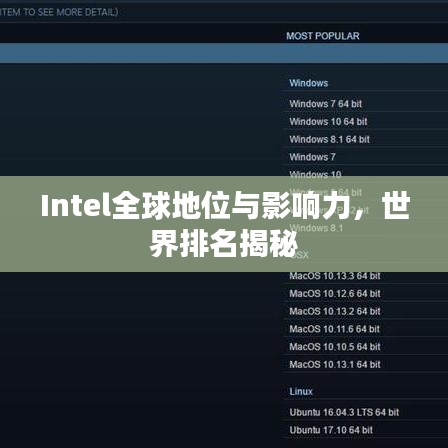Click the plain Windows 7 row

point(312,157)
